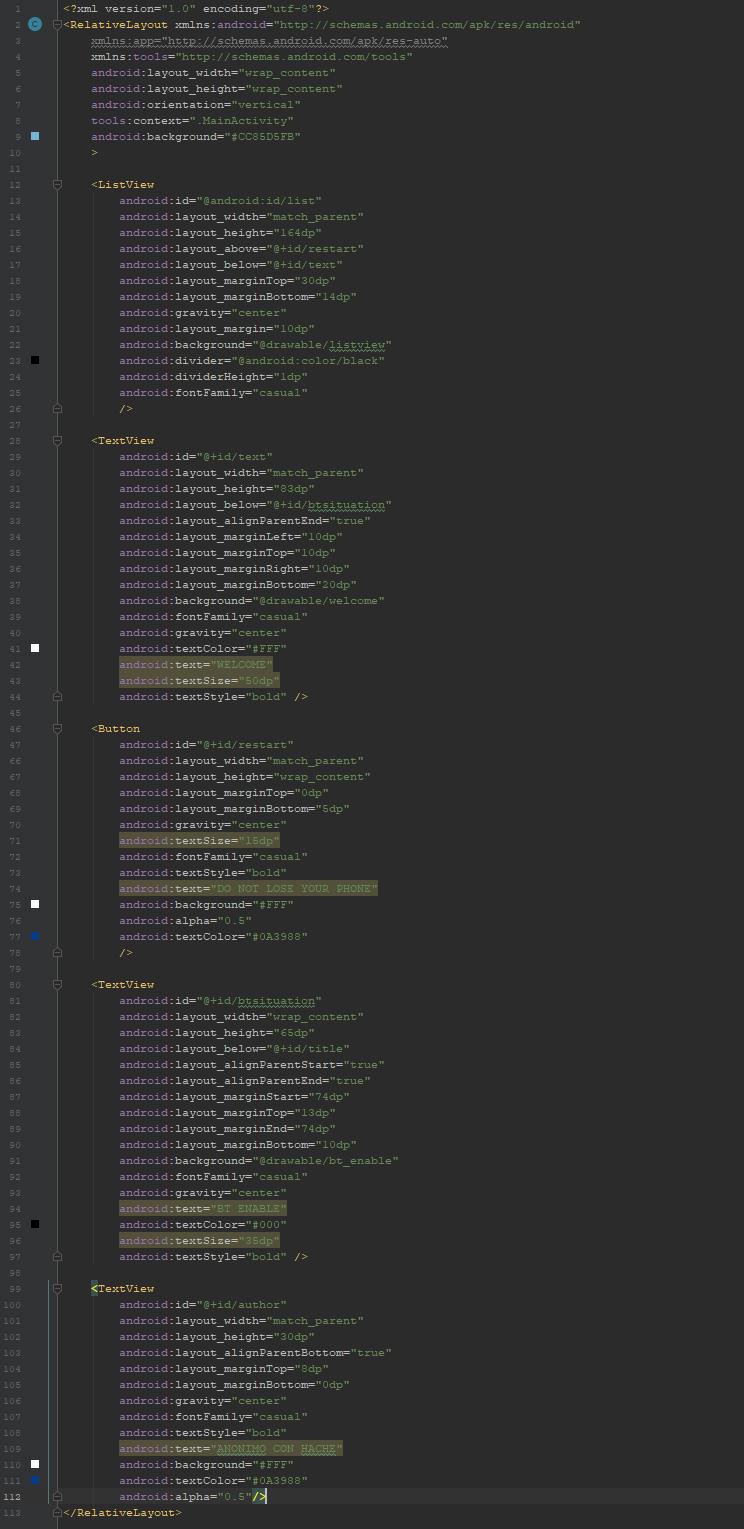
Task: Click the white background swatch of restart Button
Action: pyautogui.click(x=35, y=904)
